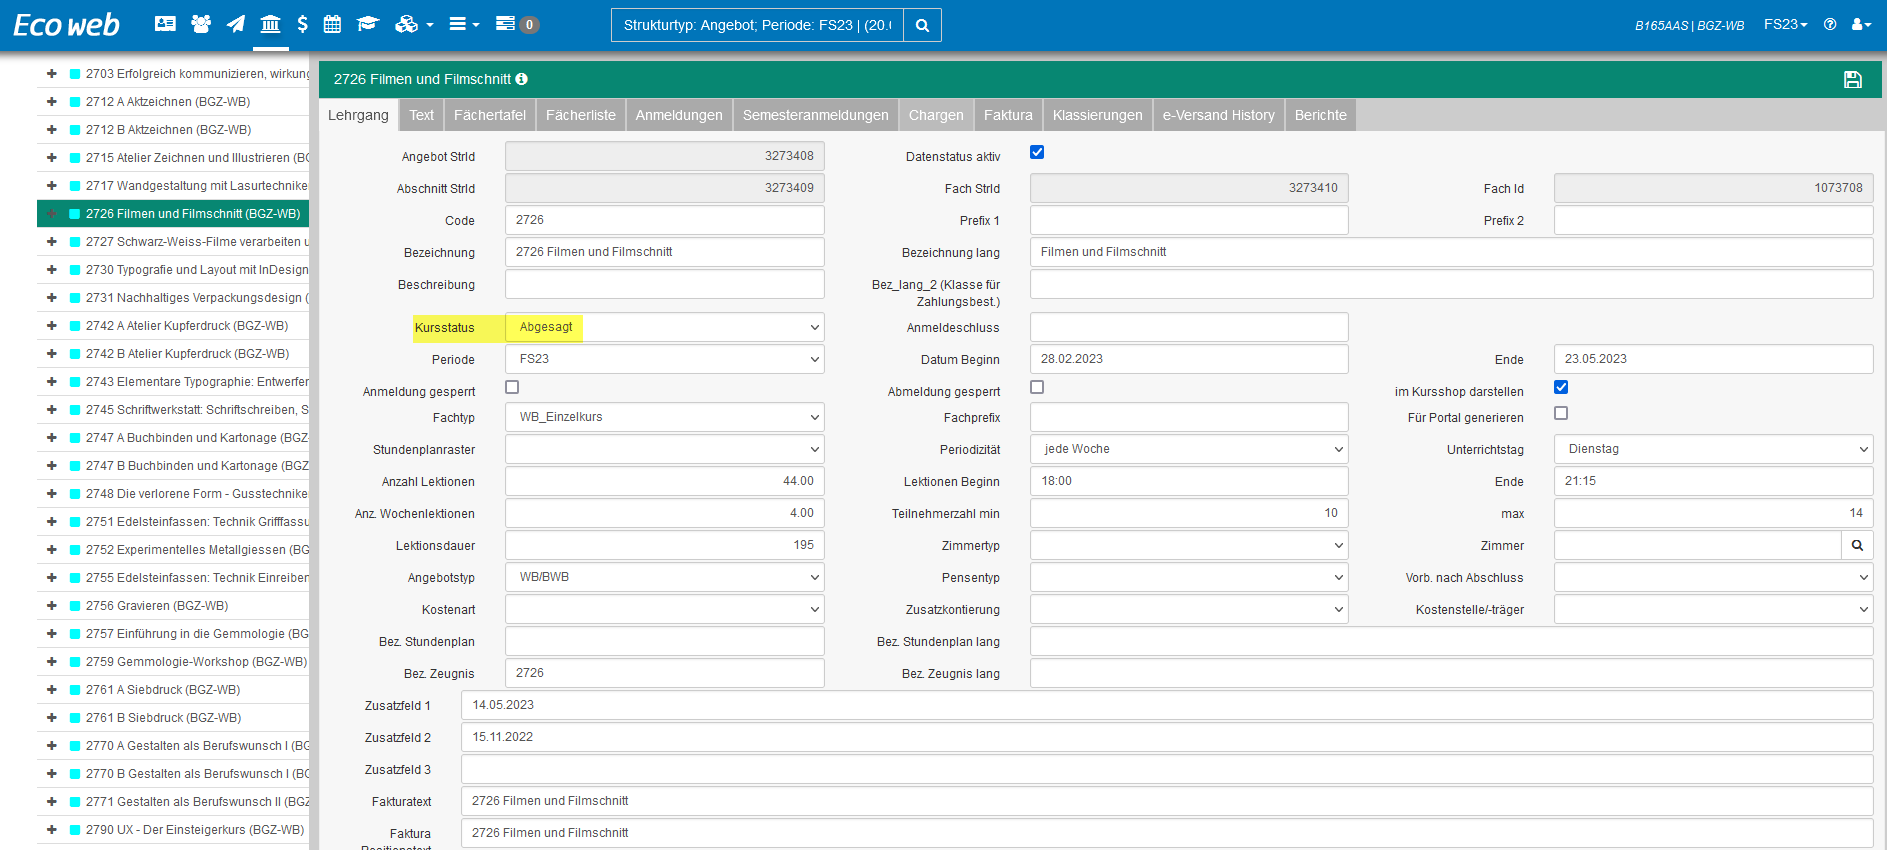Select 2715 Atelier Zeichnen und Illustrieren
This screenshot has width=1887, height=850.
[197, 158]
